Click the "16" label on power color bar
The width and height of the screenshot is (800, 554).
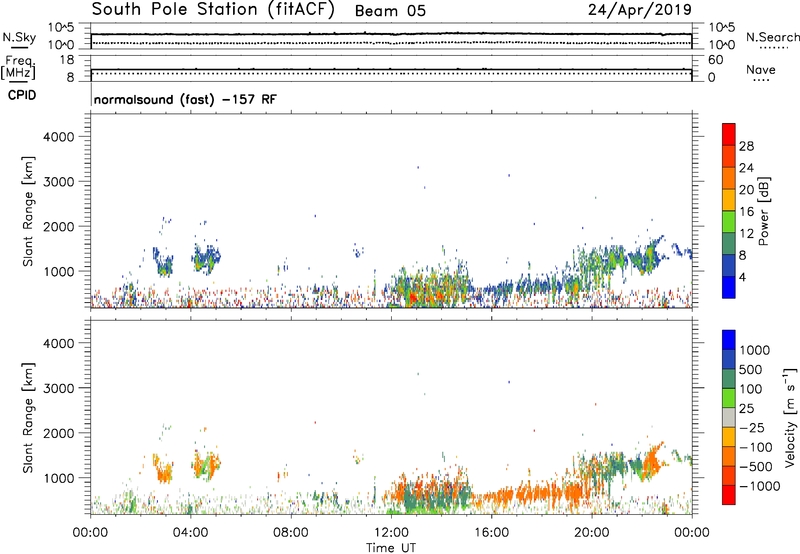pos(746,212)
